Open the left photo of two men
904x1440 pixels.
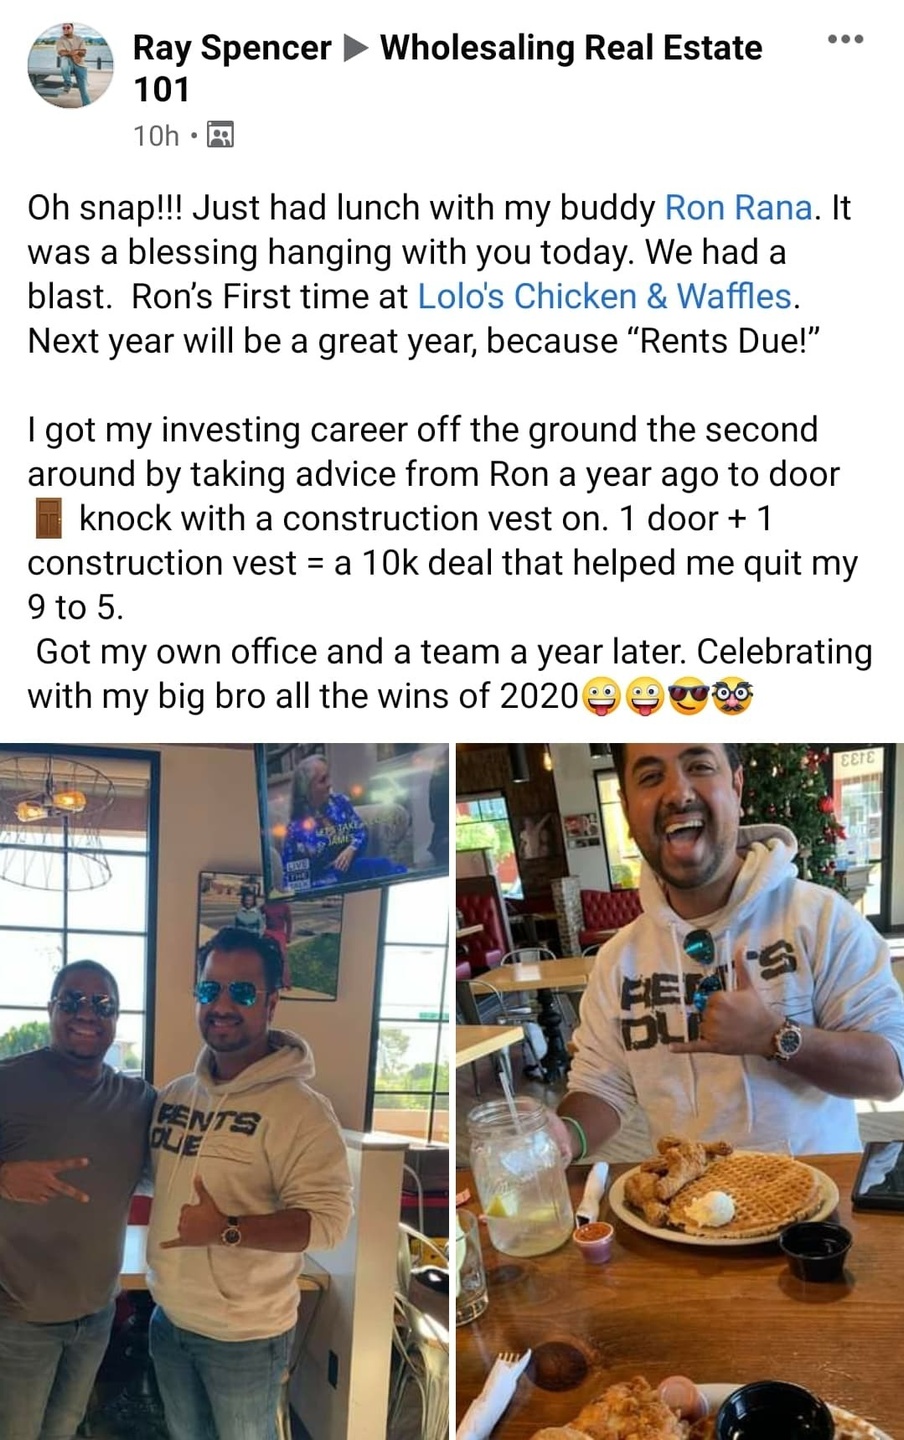(x=224, y=1091)
